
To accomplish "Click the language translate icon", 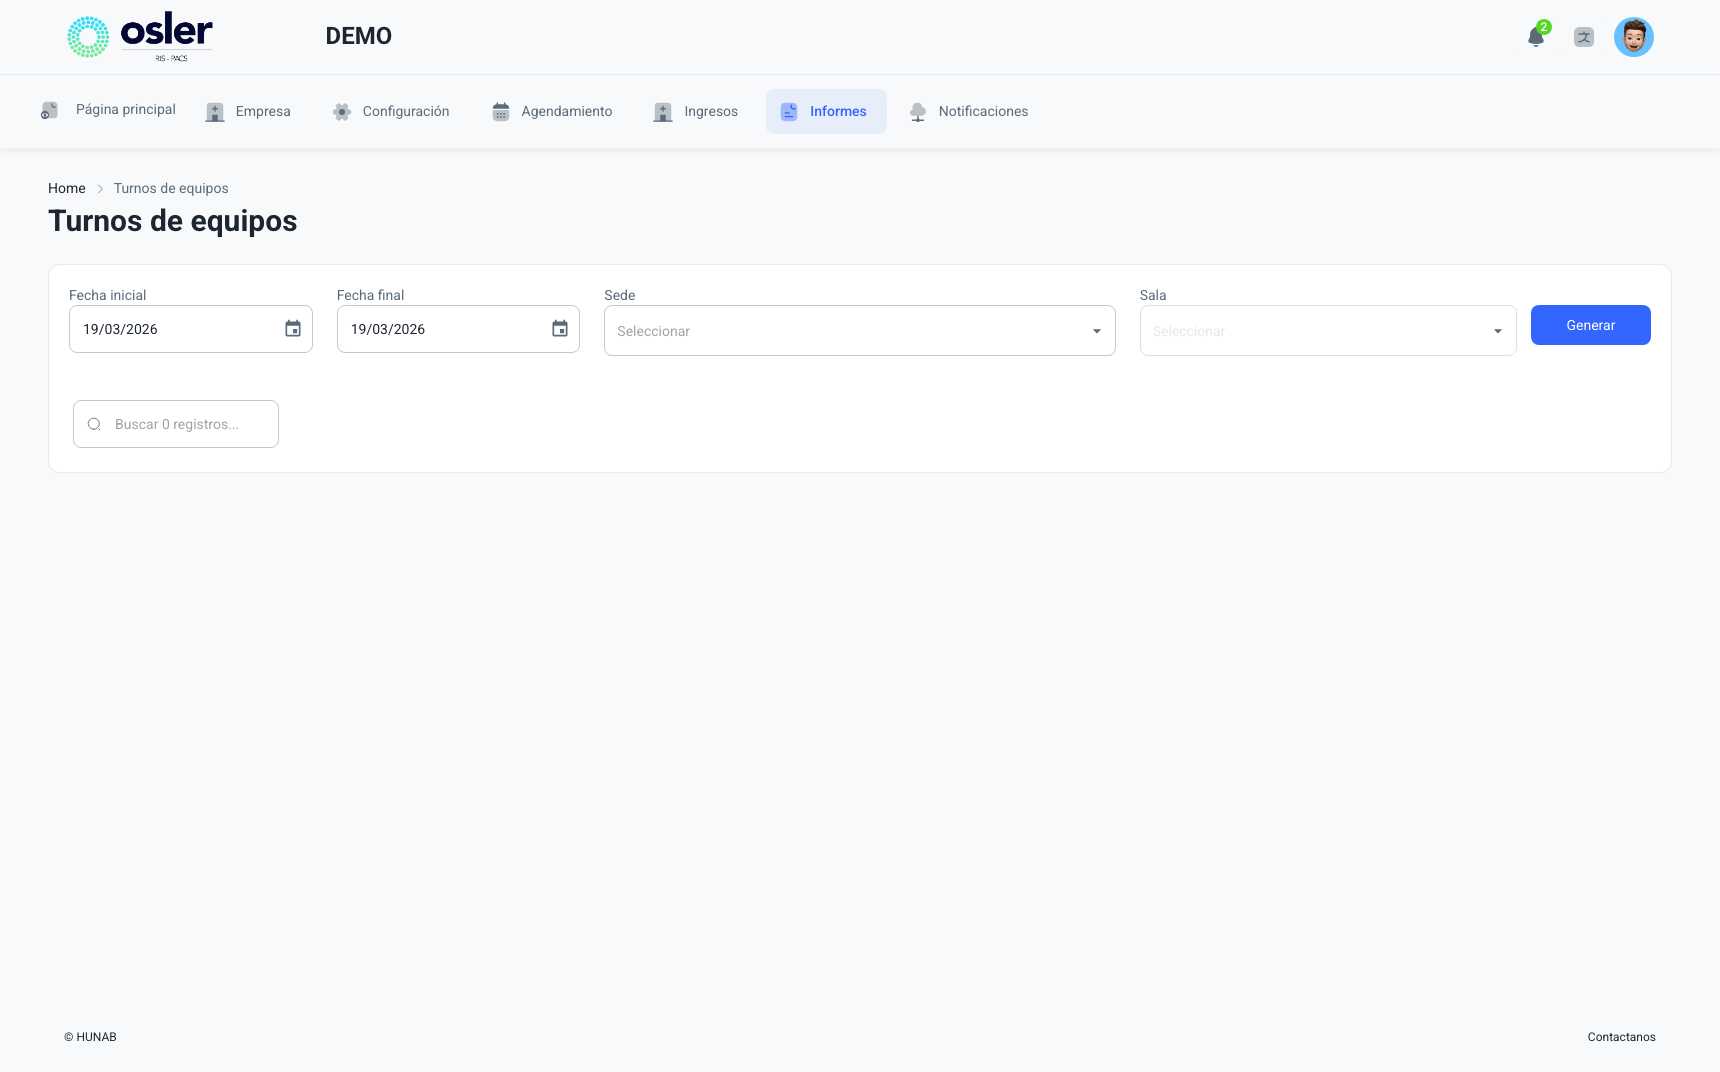I will (x=1584, y=37).
